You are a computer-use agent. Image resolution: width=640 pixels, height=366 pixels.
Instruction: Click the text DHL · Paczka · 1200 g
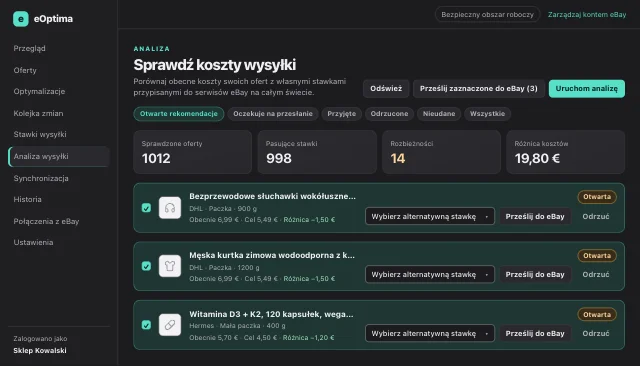coord(224,268)
